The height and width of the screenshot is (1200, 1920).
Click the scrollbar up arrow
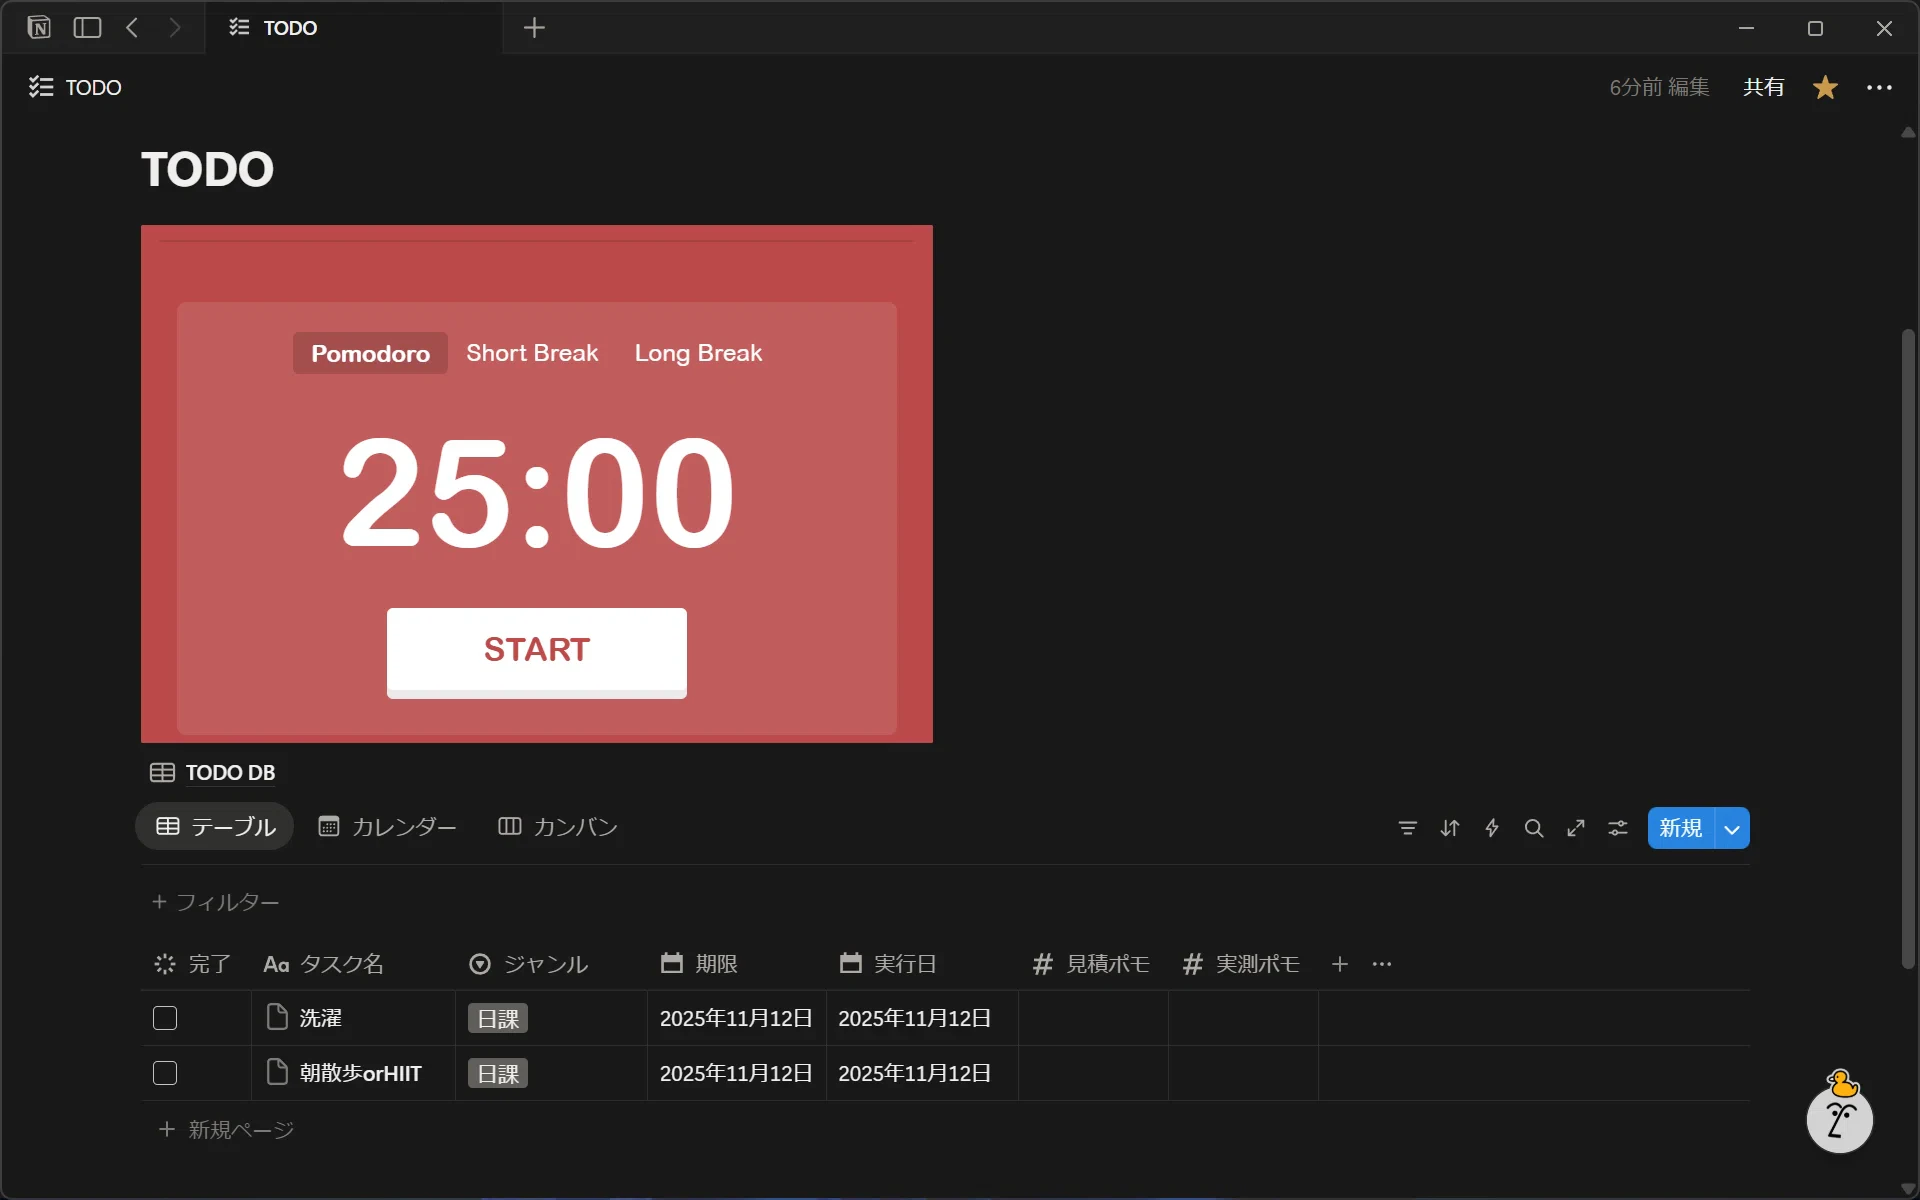pyautogui.click(x=1908, y=133)
